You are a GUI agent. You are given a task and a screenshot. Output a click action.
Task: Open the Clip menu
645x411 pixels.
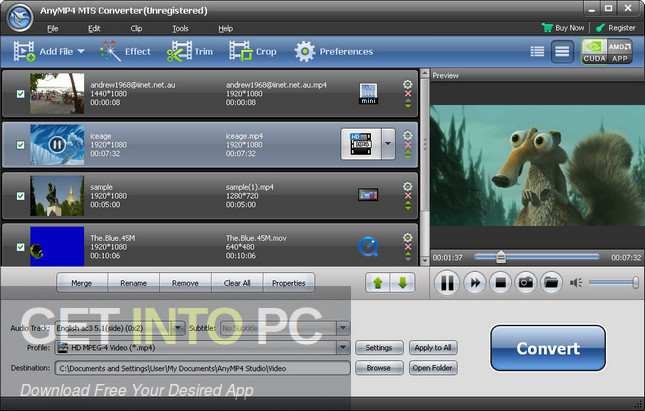coord(136,28)
